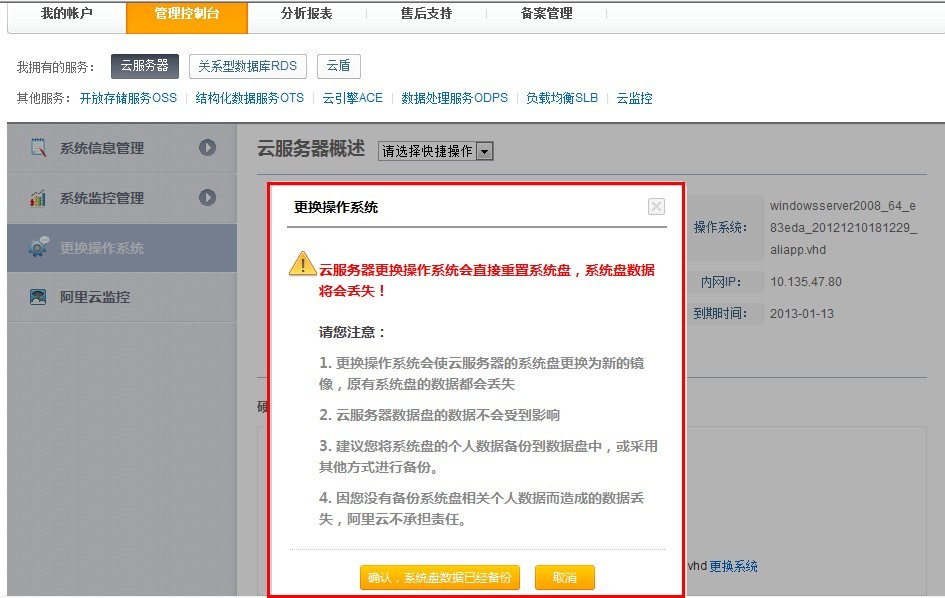Open the 我的帐户 tab
The image size is (945, 598).
coord(66,13)
